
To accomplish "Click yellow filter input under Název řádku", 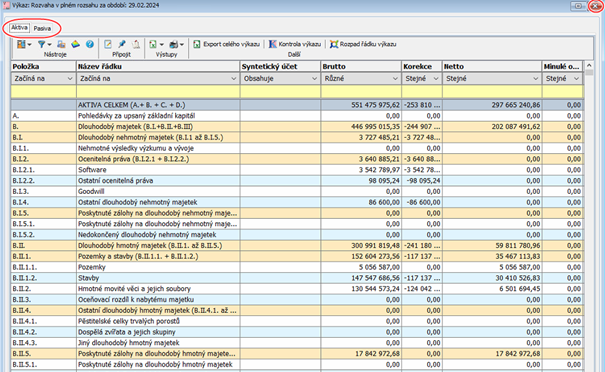I will pyautogui.click(x=158, y=91).
